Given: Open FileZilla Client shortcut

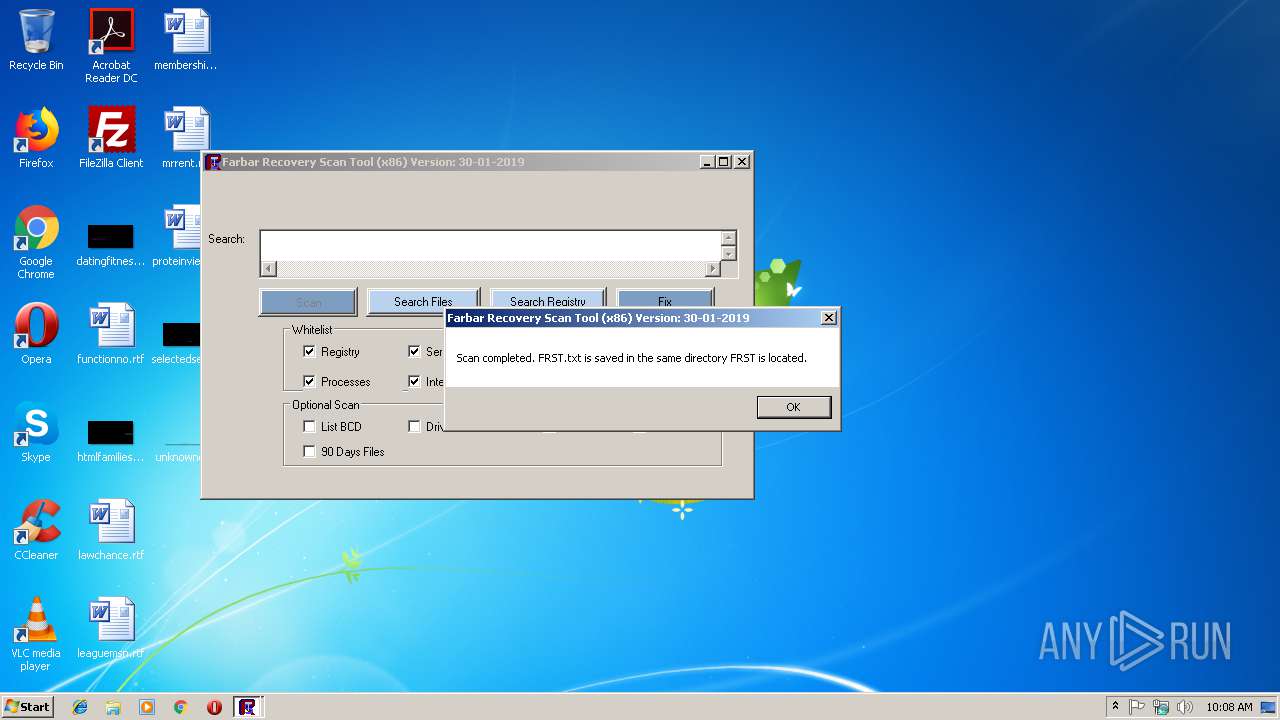Looking at the screenshot, I should pos(111,138).
